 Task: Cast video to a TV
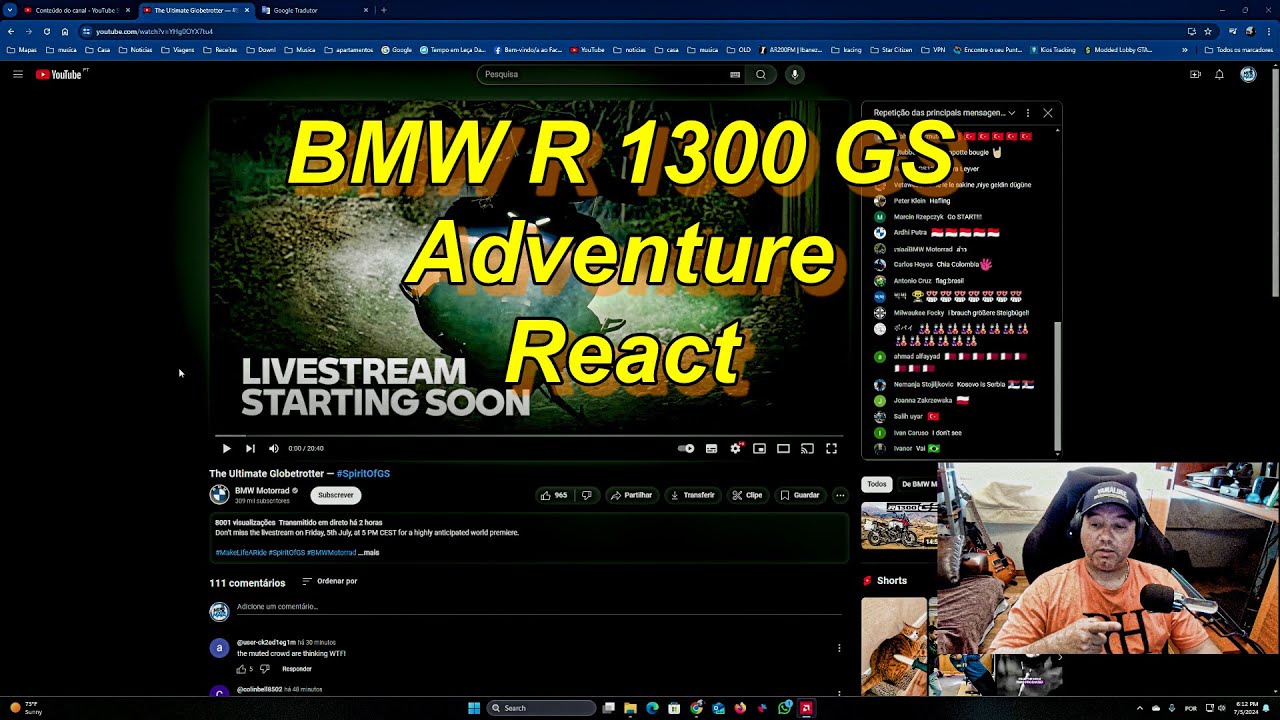point(807,448)
